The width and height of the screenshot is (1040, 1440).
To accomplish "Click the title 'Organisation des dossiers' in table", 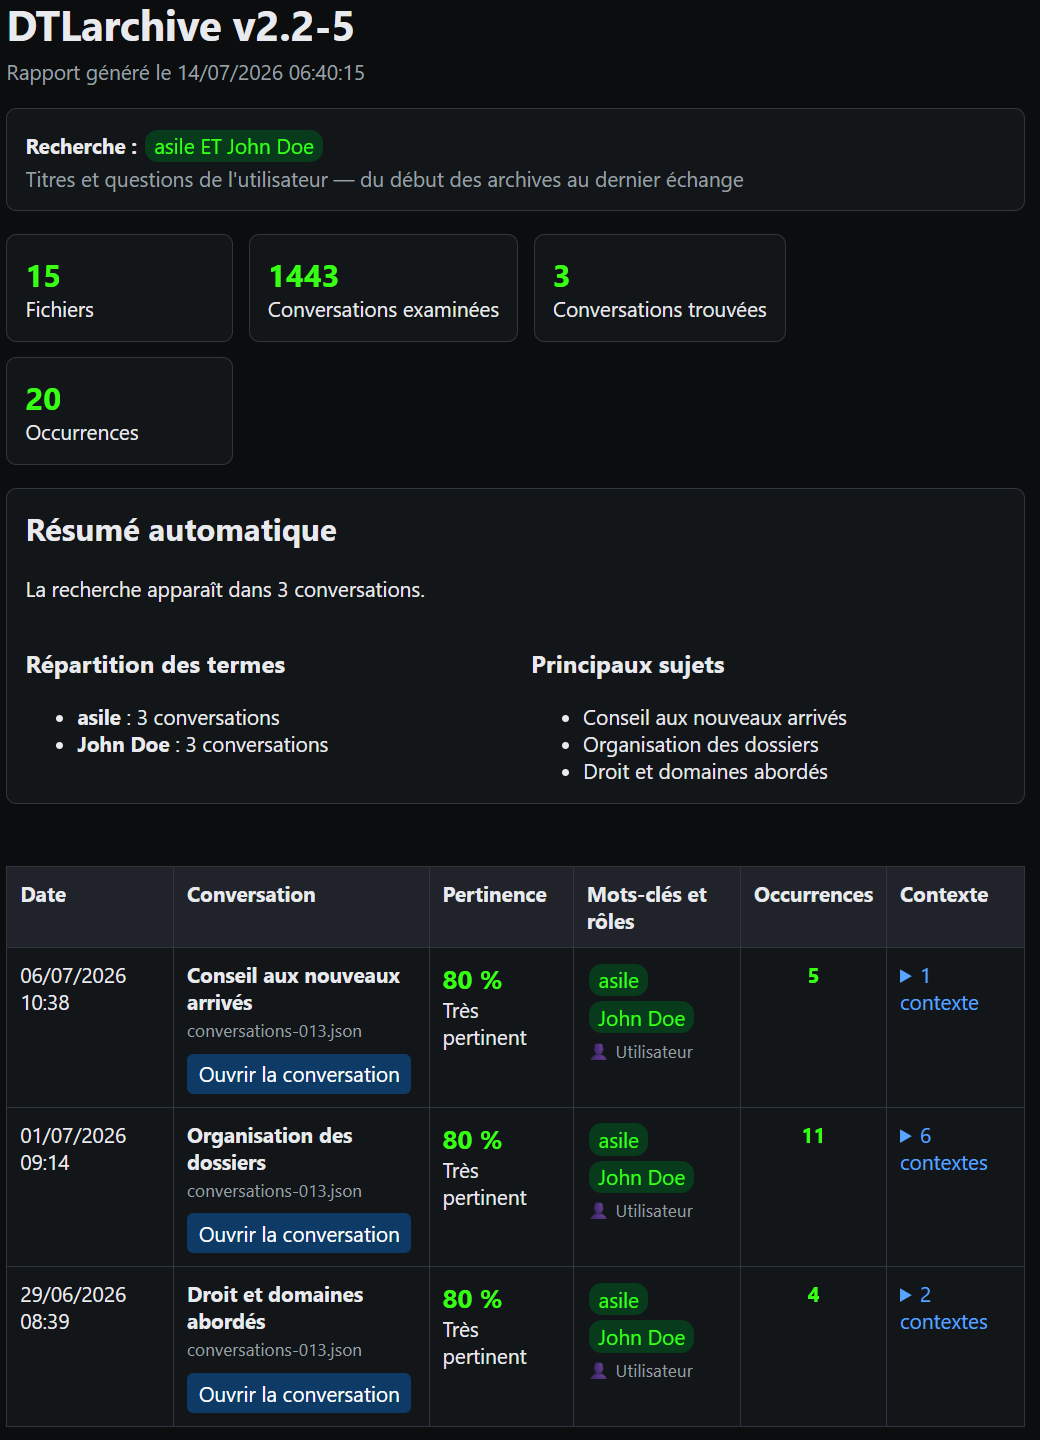I will click(270, 1149).
